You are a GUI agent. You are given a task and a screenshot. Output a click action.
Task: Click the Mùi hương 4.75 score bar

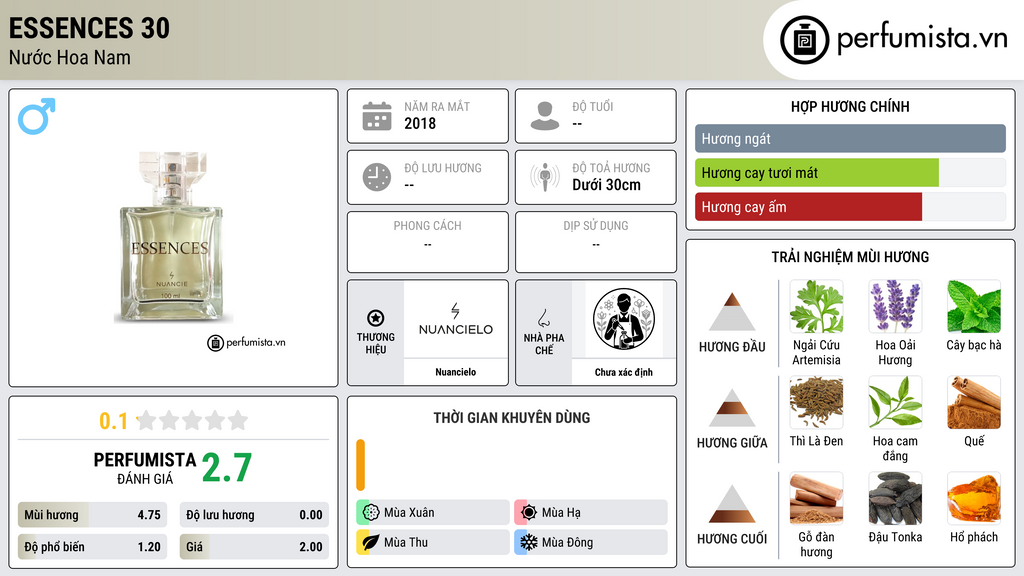click(x=92, y=515)
